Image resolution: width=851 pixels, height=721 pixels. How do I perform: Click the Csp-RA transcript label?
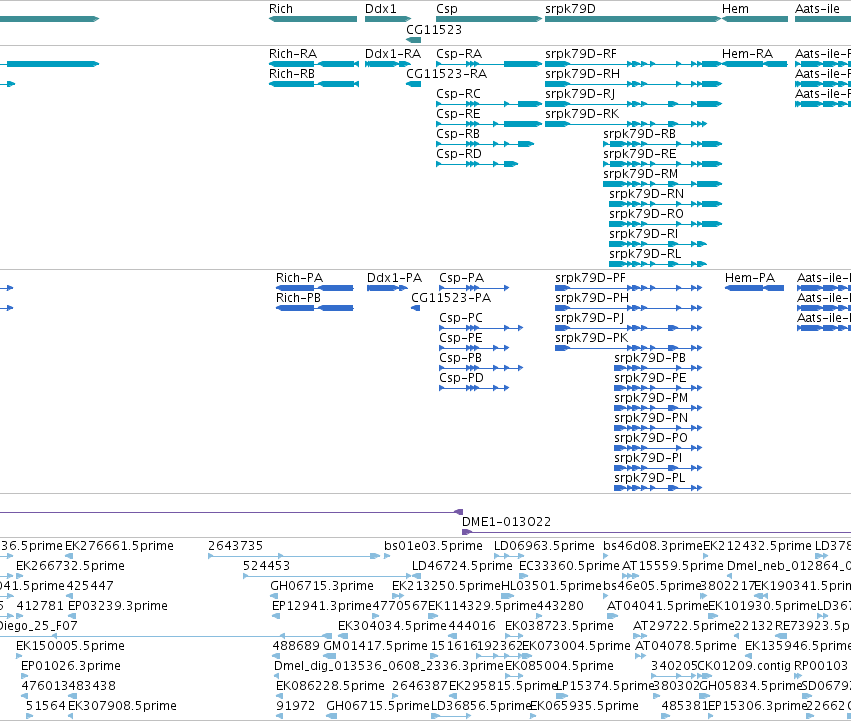[x=459, y=54]
